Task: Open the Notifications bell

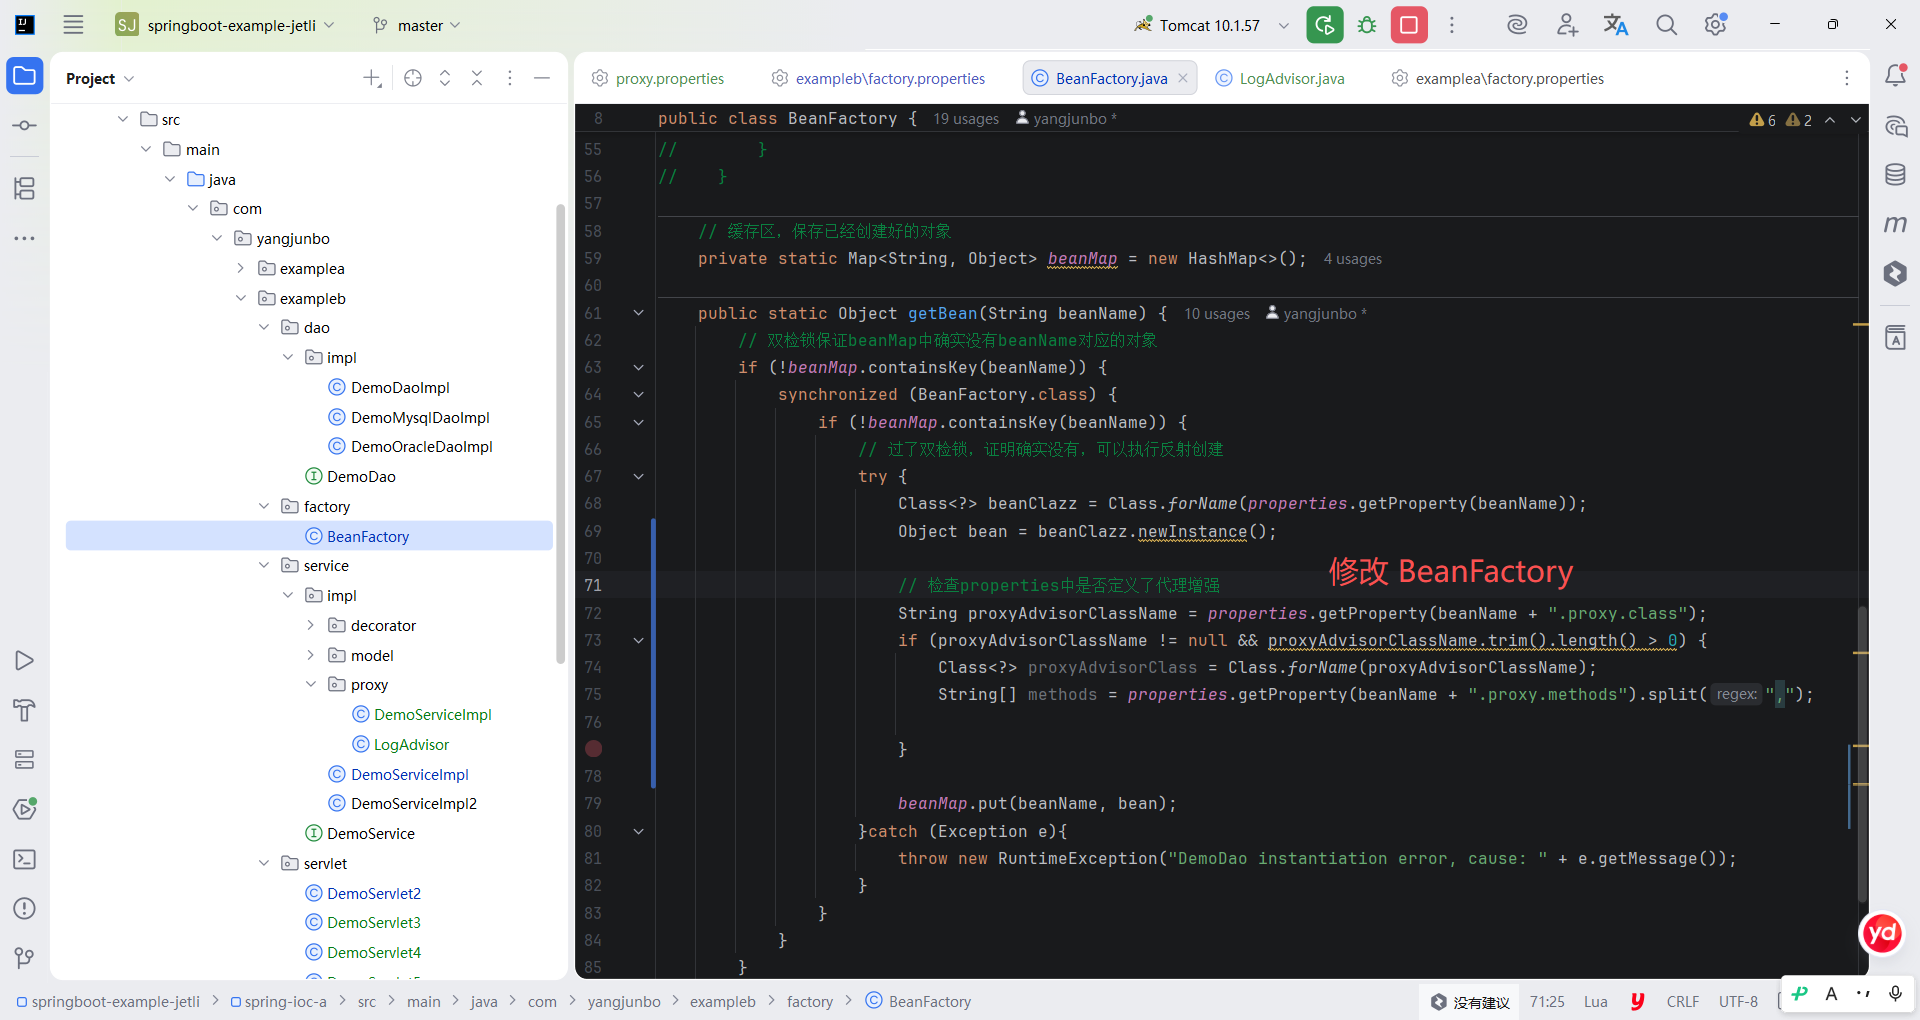Action: [1895, 75]
